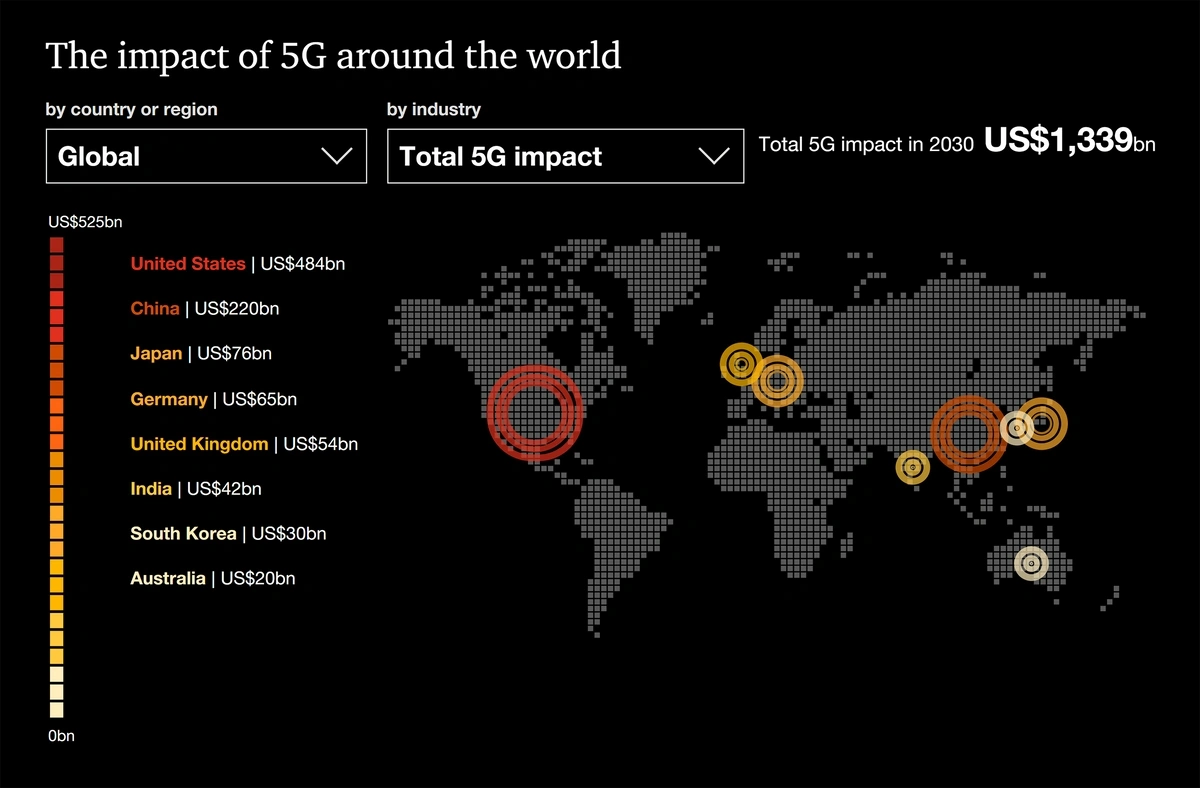This screenshot has height=788, width=1200.
Task: Click the 'by industry' label
Action: 434,109
